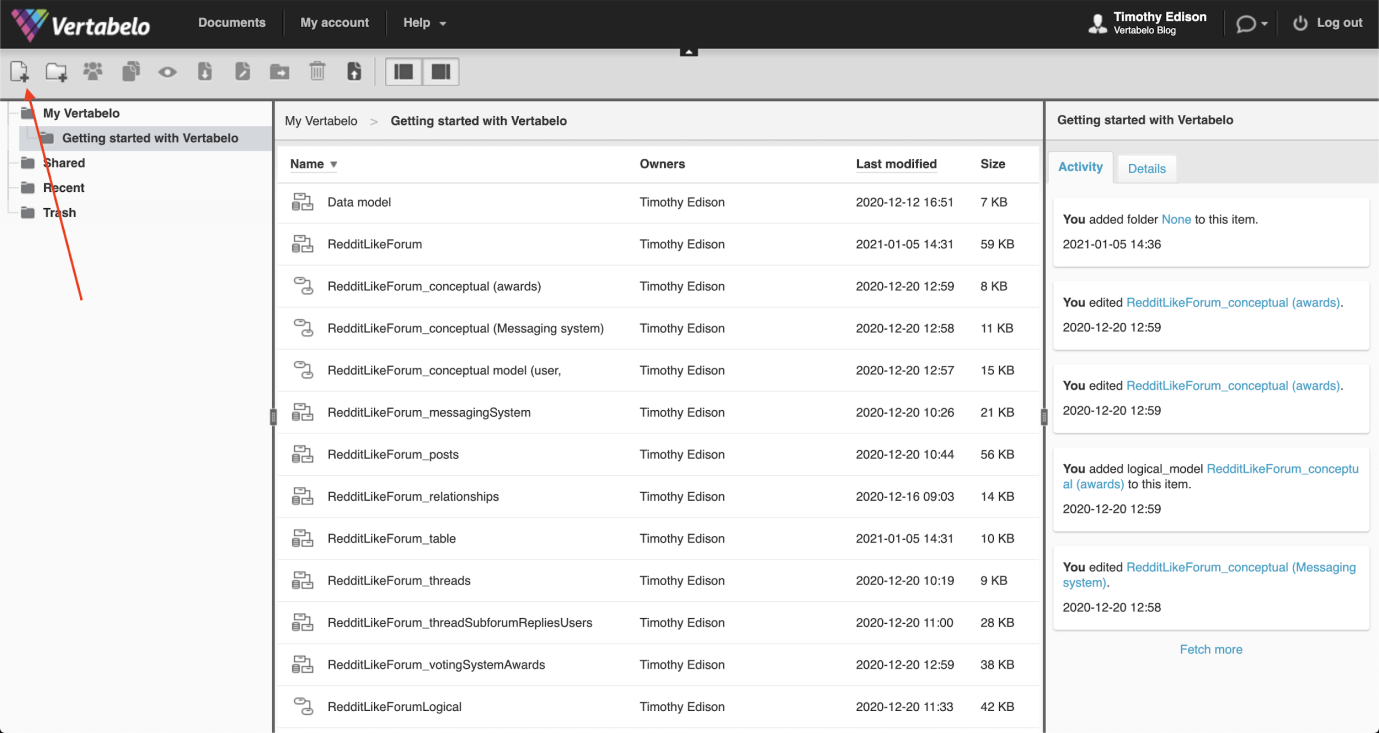Click the right panel splitter handle
Image resolution: width=1379 pixels, height=733 pixels.
(x=1044, y=417)
